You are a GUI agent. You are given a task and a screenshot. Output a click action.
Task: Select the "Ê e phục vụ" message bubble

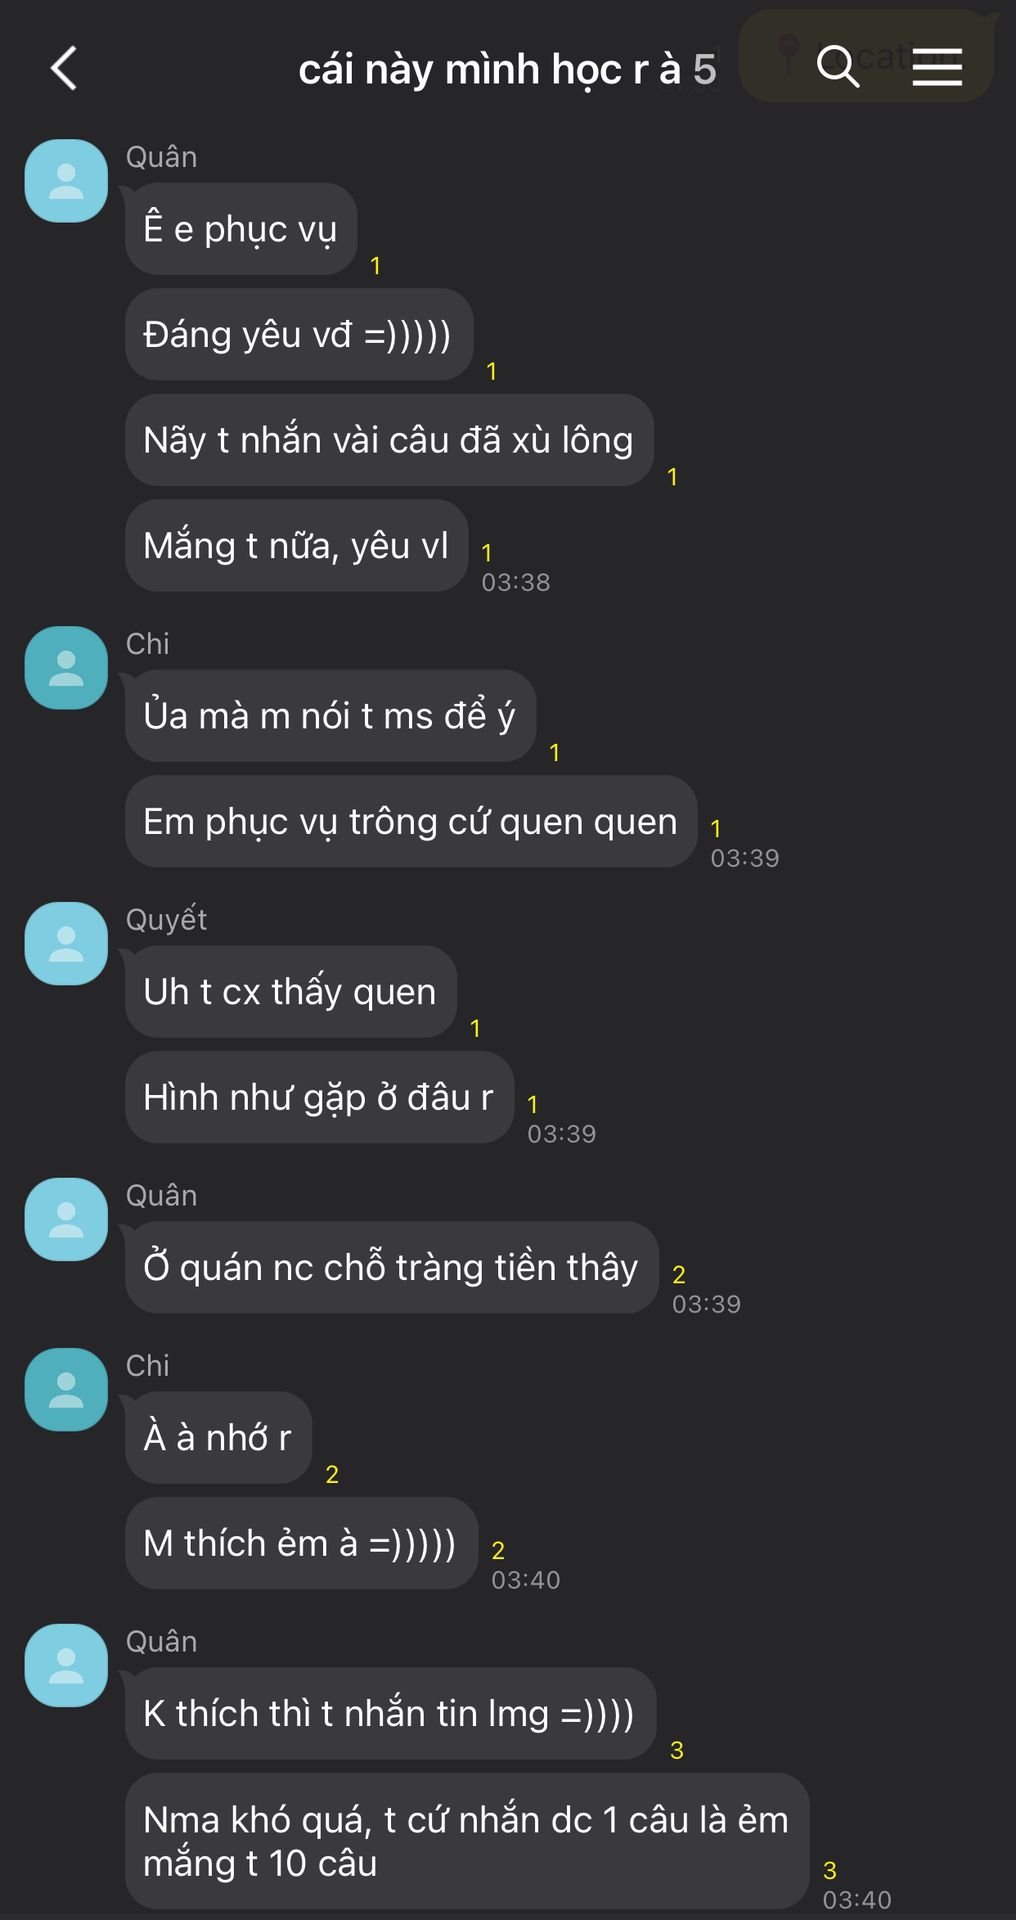tap(241, 229)
